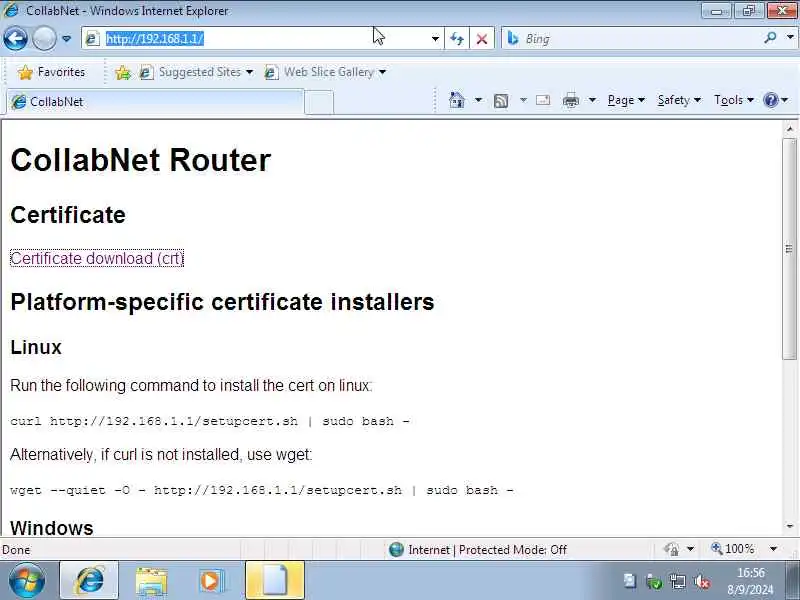Viewport: 800px width, 600px height.
Task: Click the 100% zoom level button
Action: coord(733,549)
